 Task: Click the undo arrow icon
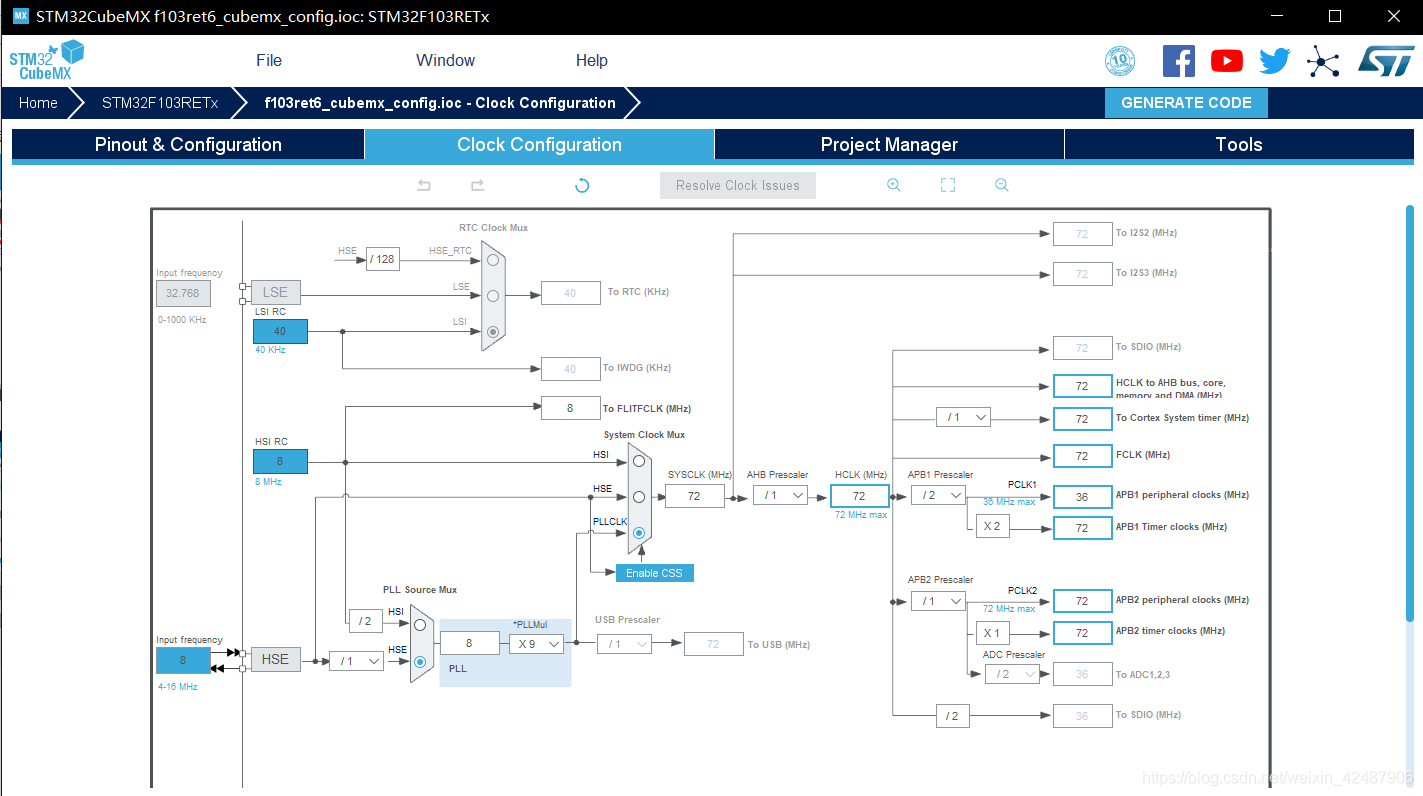(424, 185)
